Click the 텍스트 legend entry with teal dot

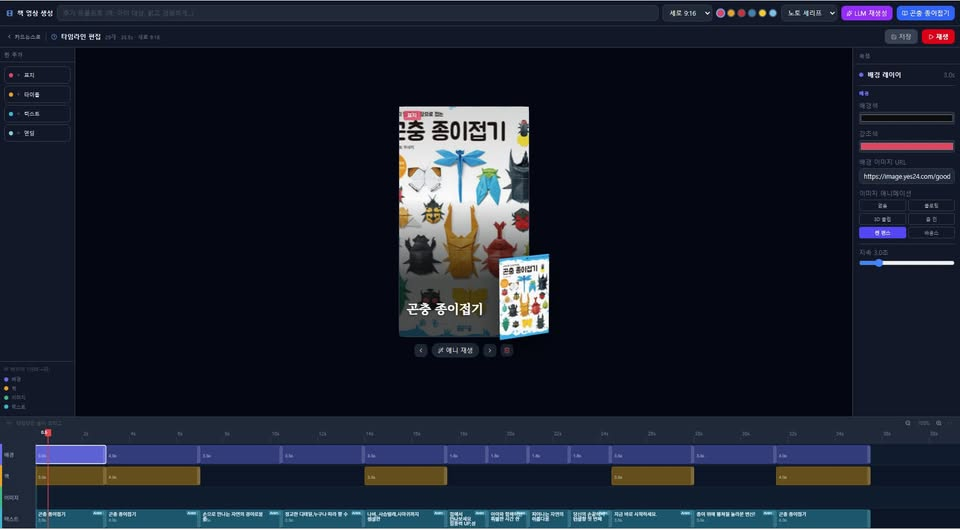click(x=15, y=406)
